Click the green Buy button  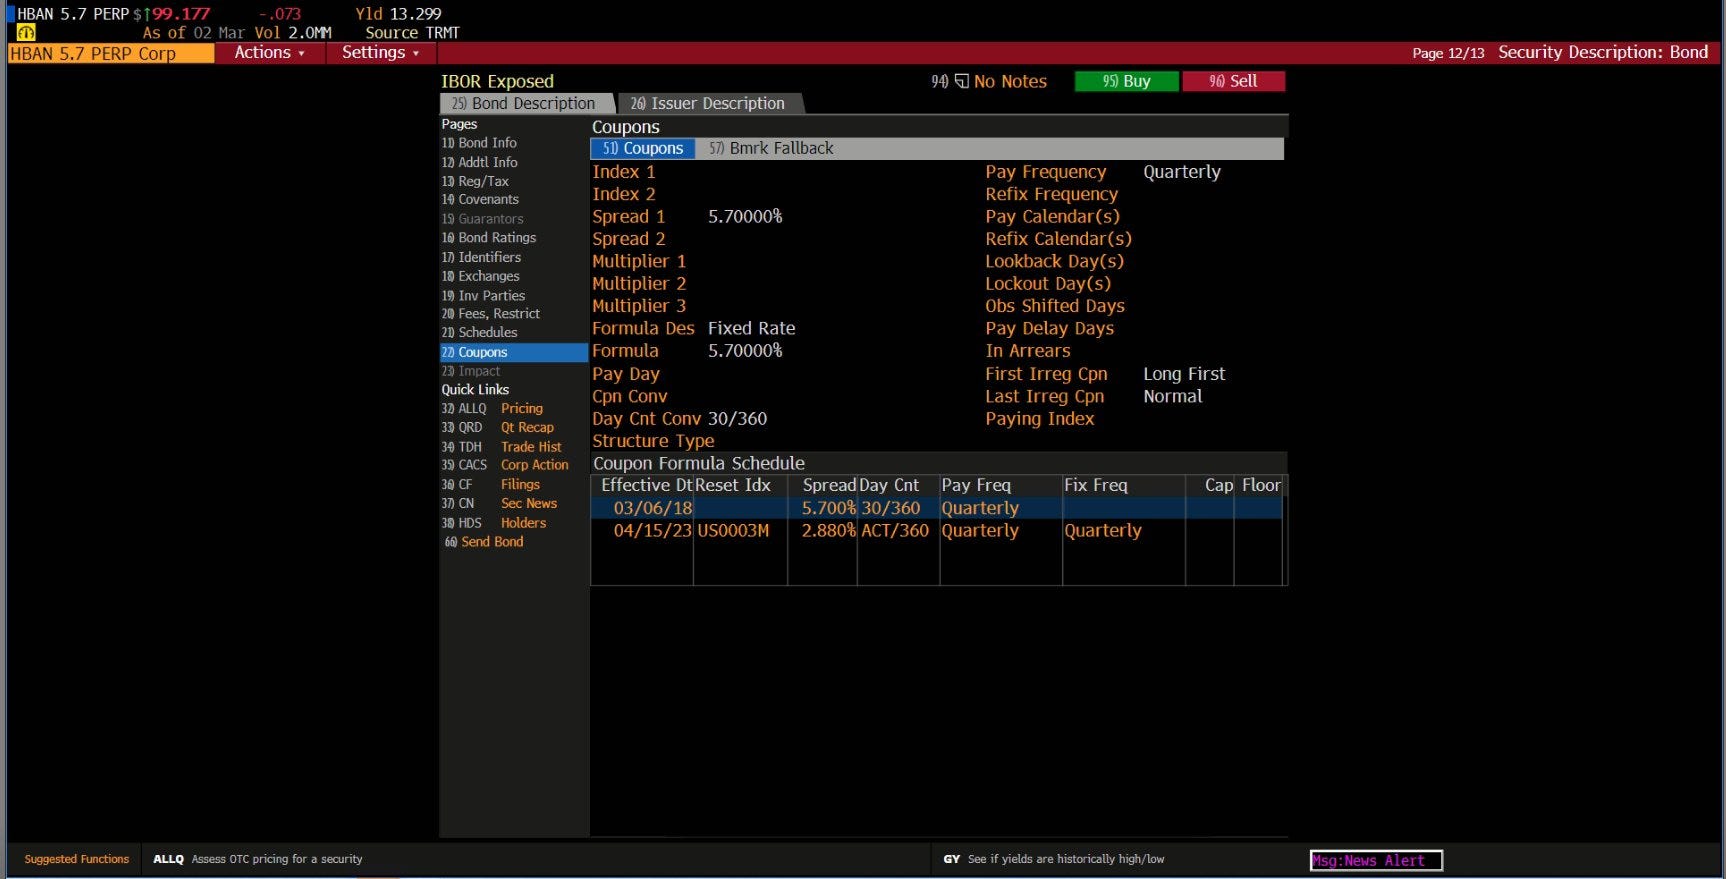[x=1126, y=81]
